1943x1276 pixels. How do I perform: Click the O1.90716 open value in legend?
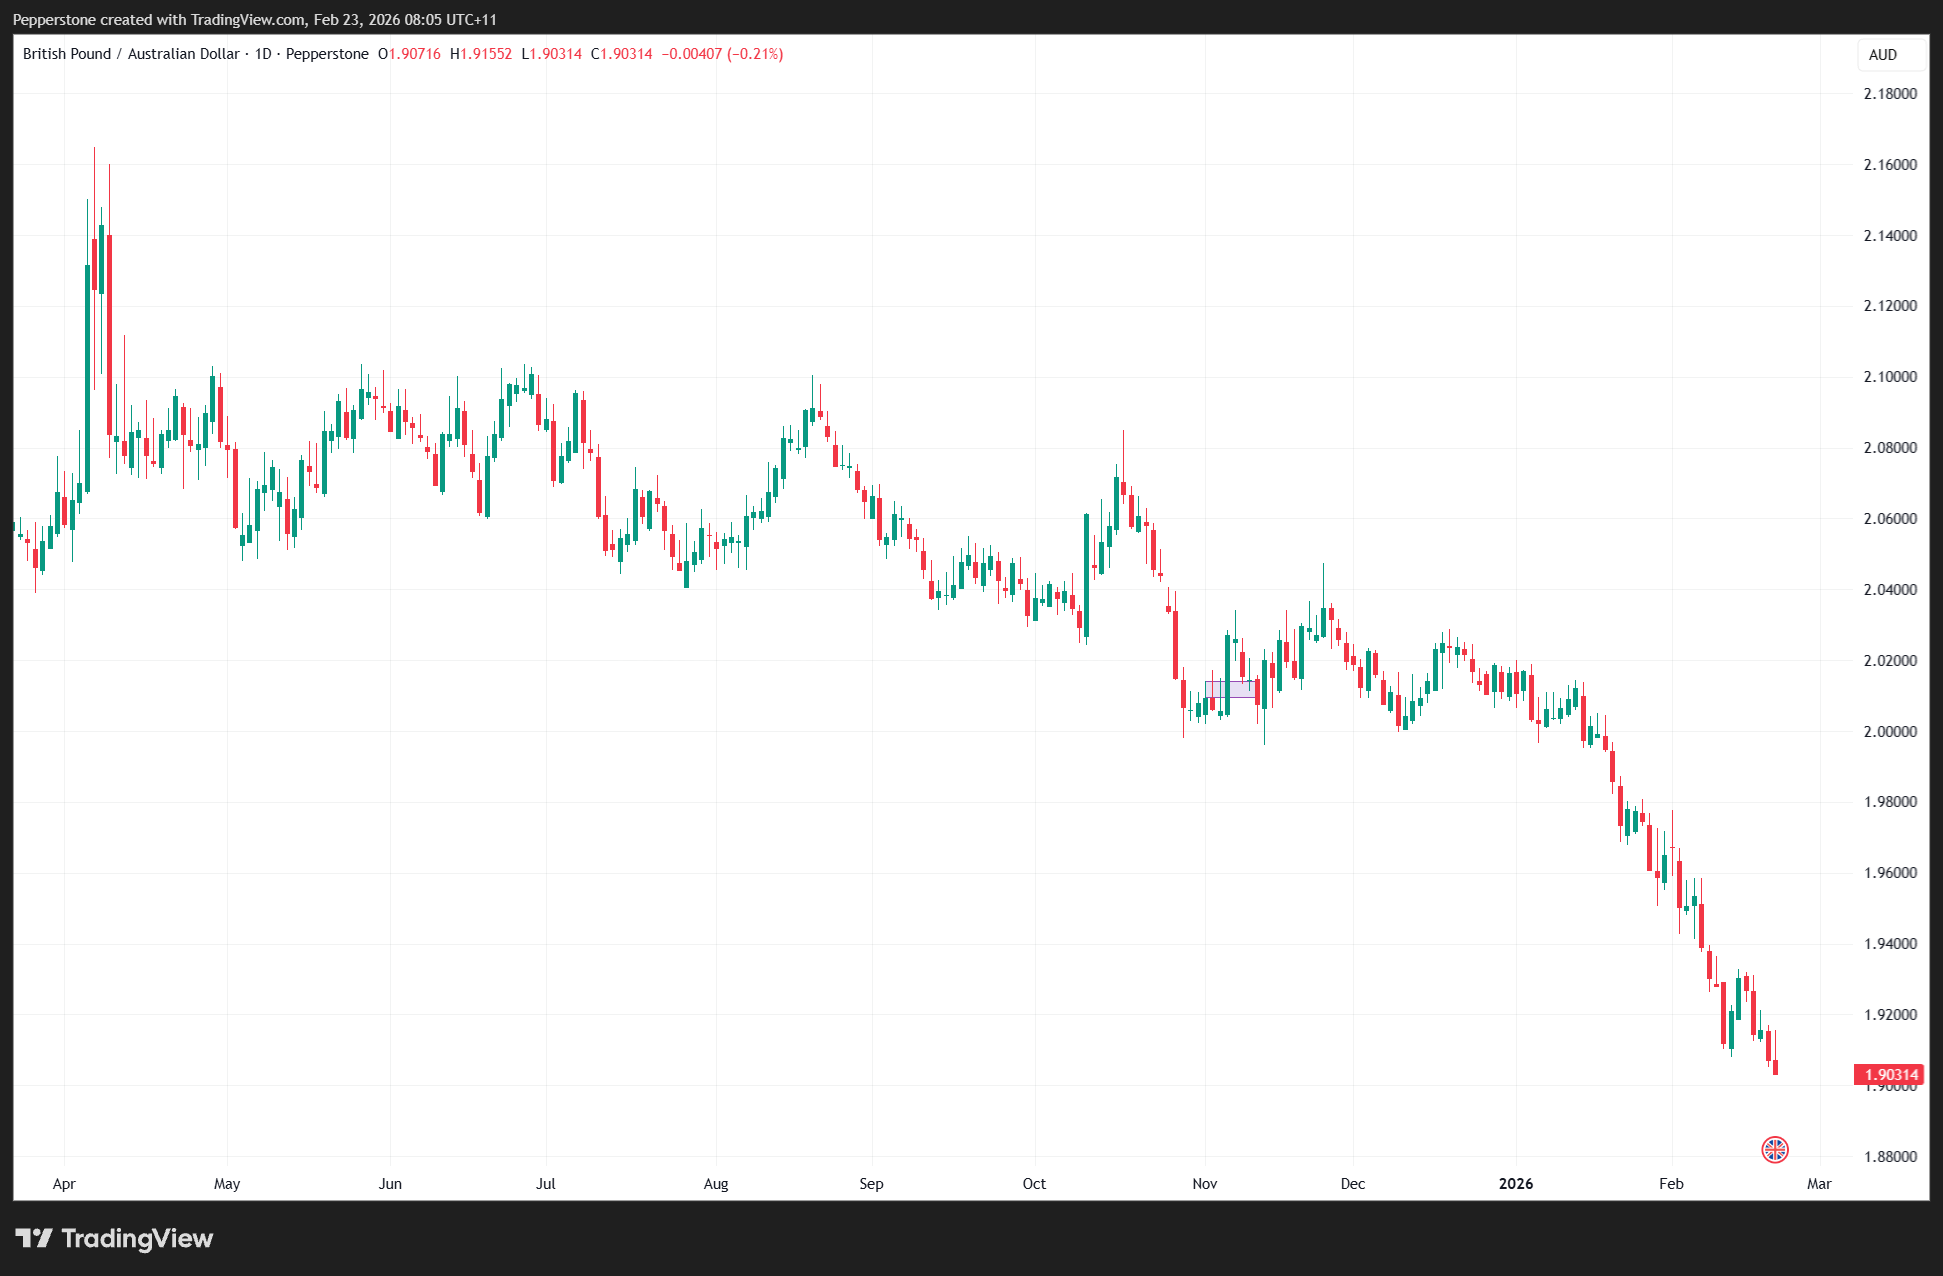click(x=409, y=54)
